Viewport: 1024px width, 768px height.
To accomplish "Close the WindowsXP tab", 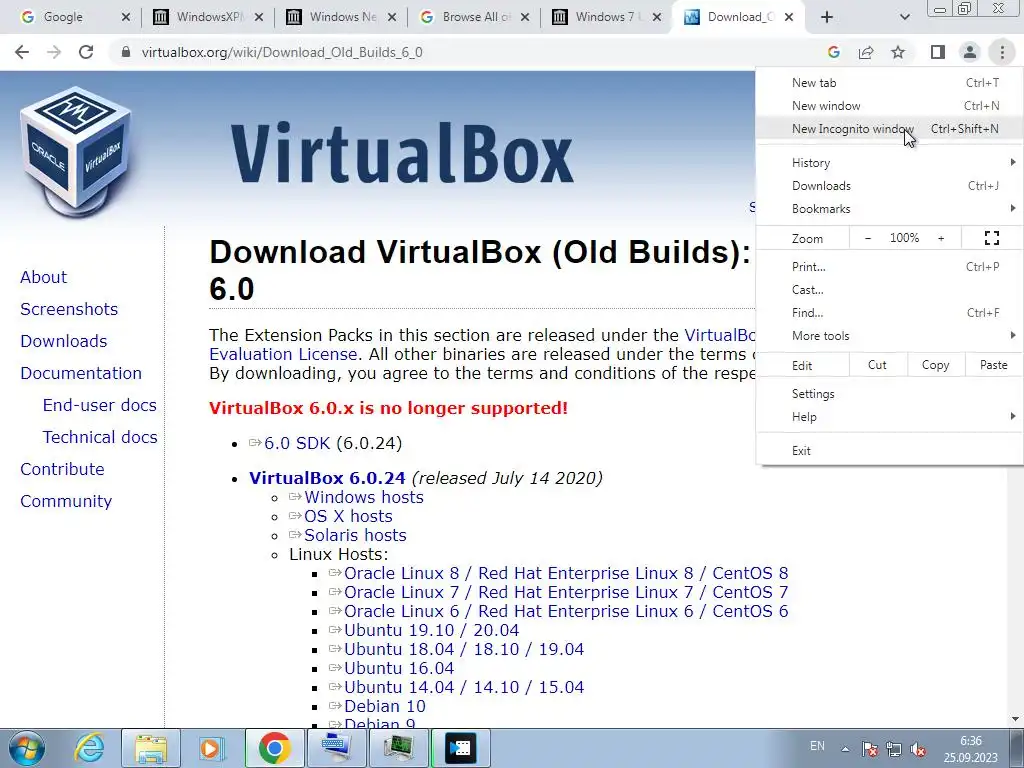I will [x=259, y=18].
